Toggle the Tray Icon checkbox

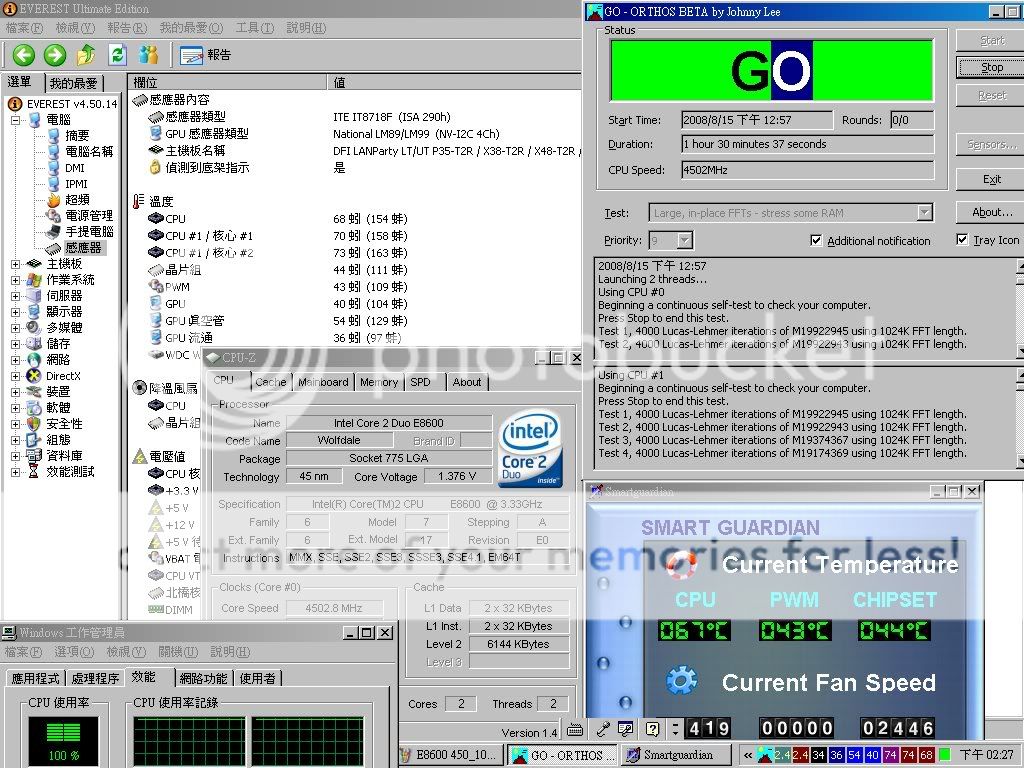pyautogui.click(x=962, y=240)
